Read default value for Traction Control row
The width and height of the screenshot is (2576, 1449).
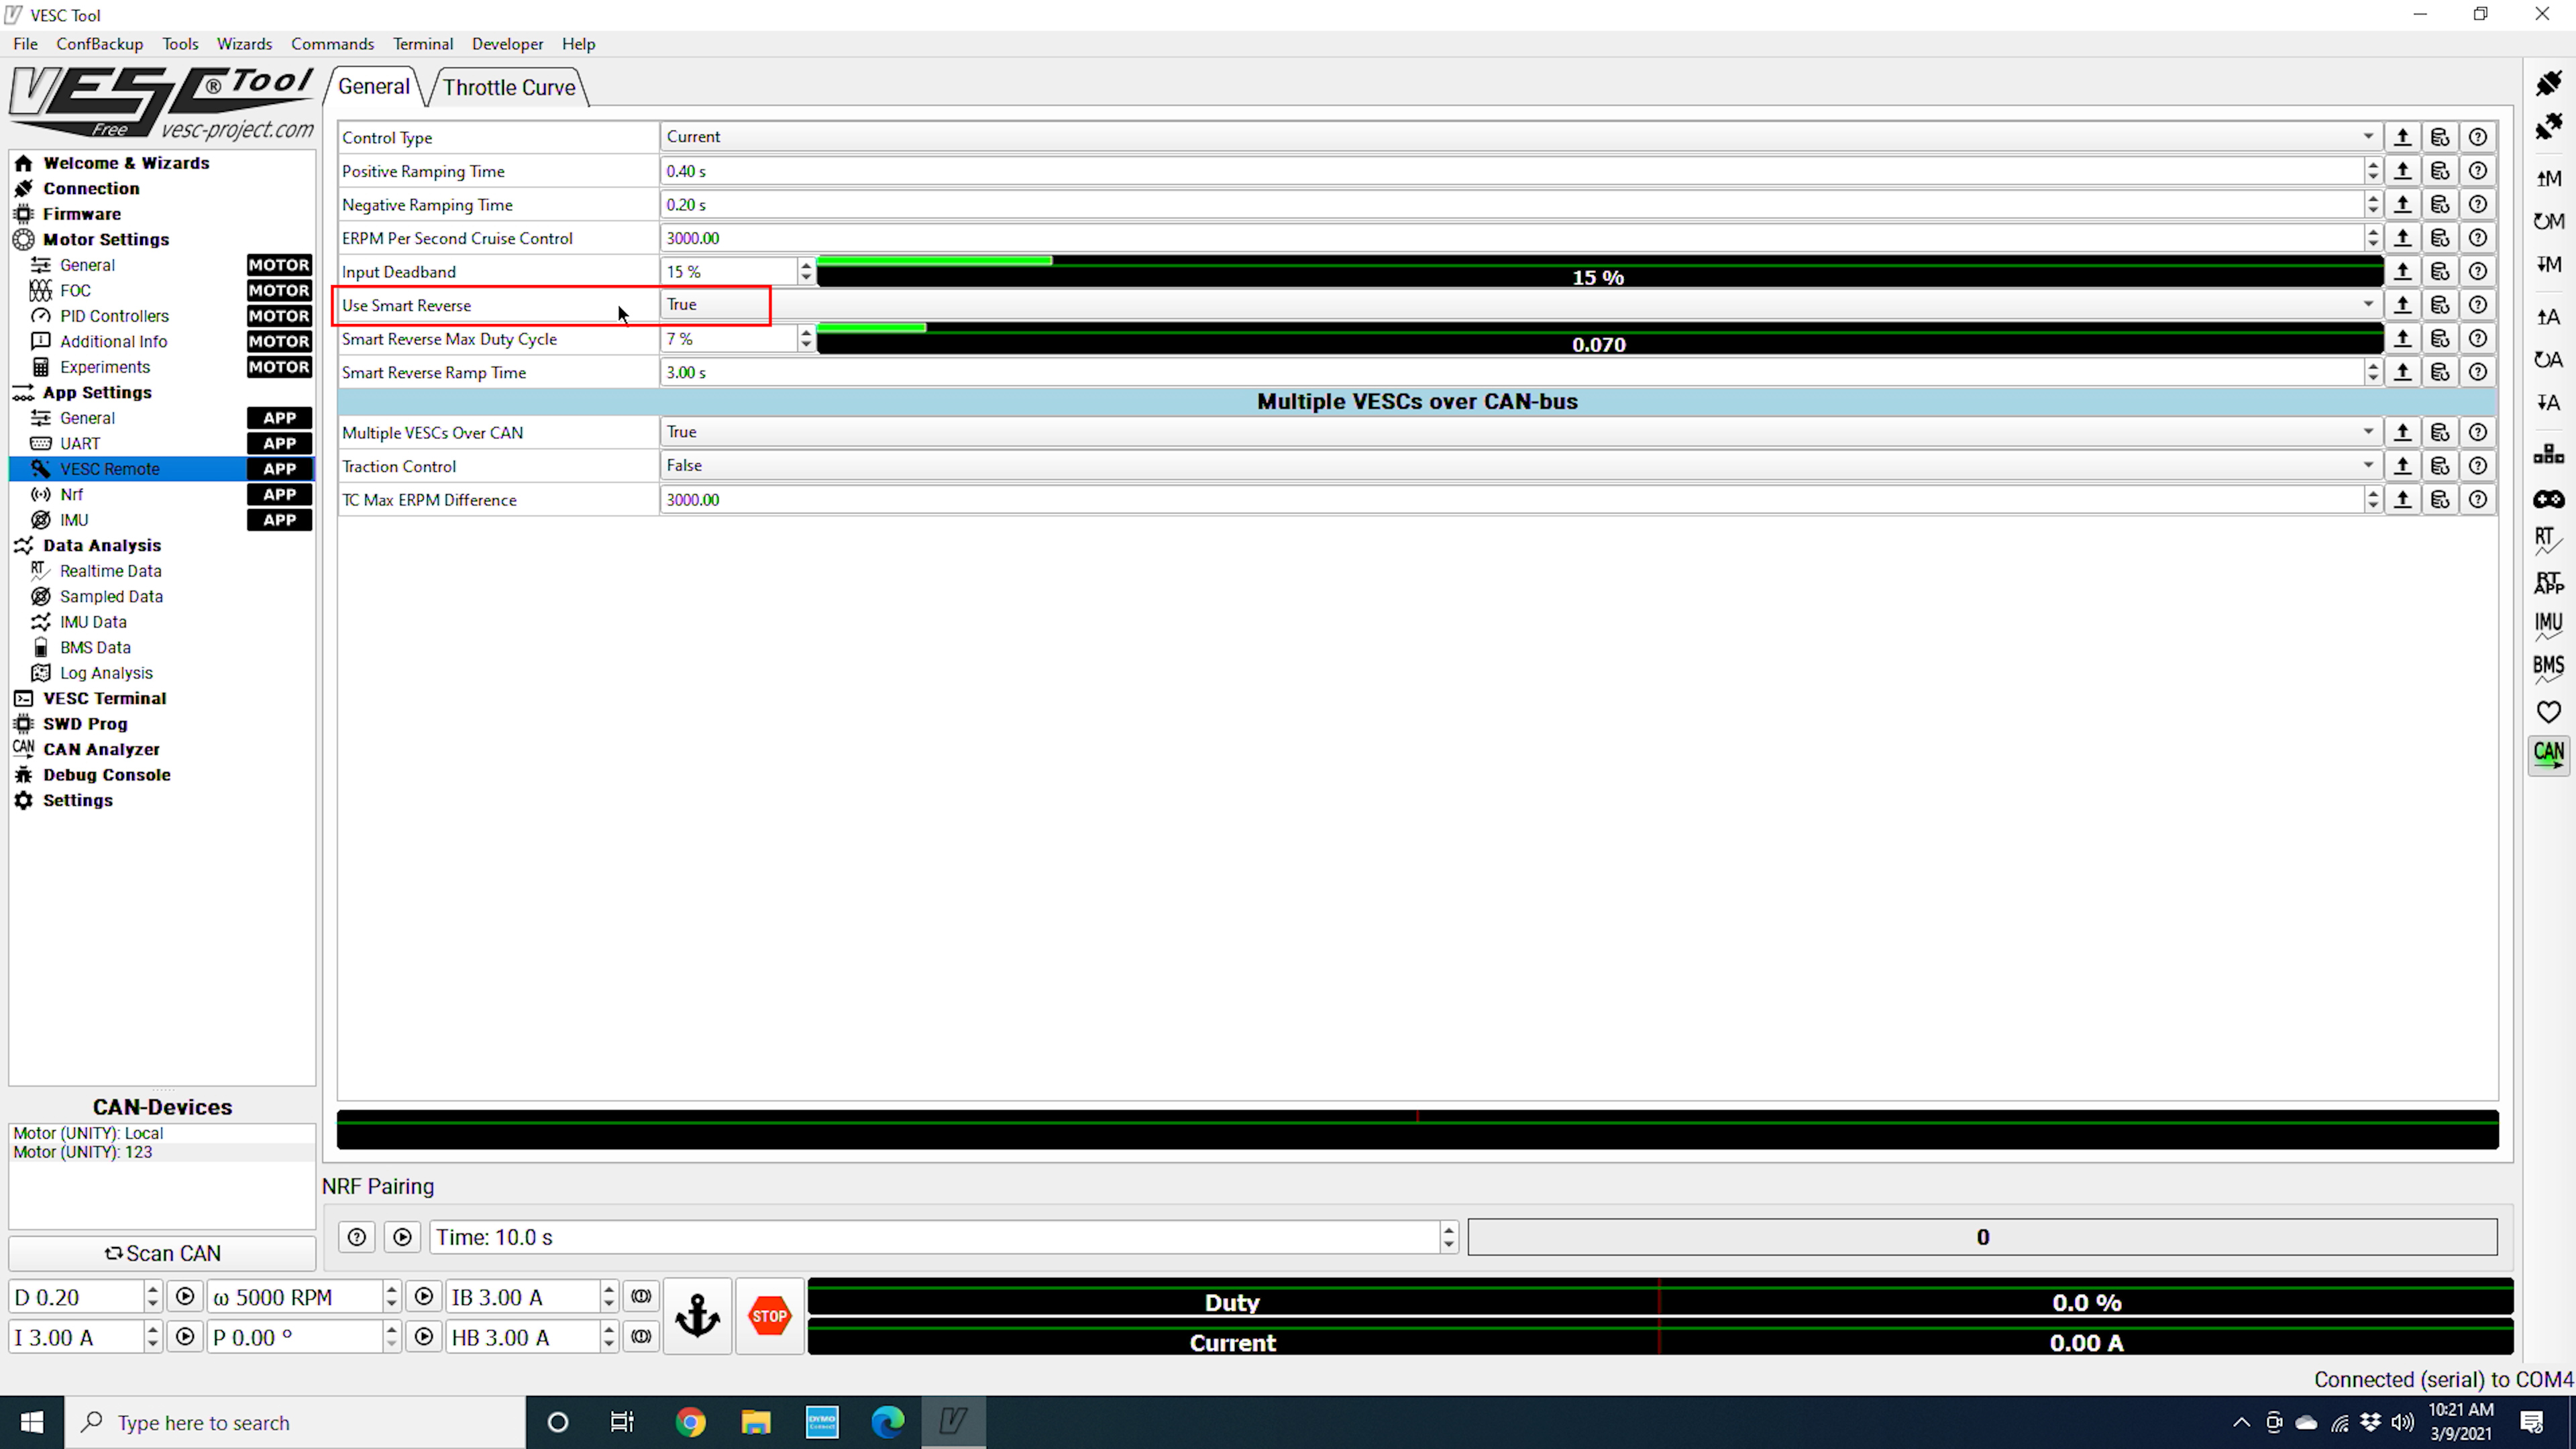(x=2440, y=466)
